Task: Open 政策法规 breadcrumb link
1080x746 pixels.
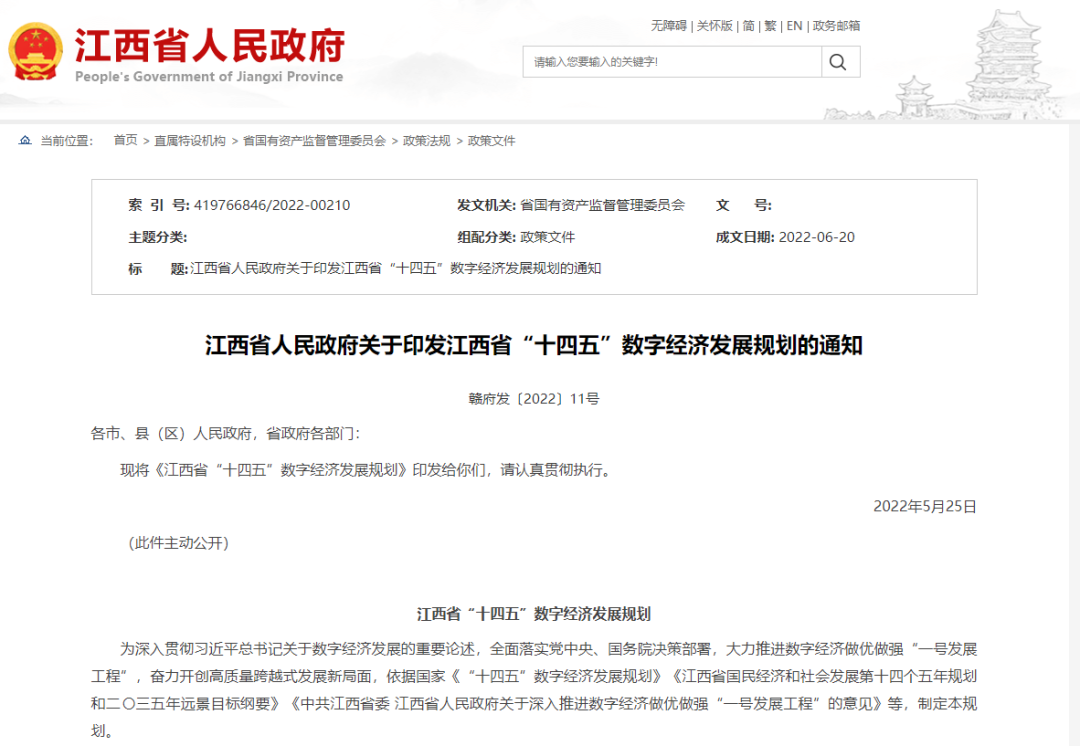Action: (426, 141)
